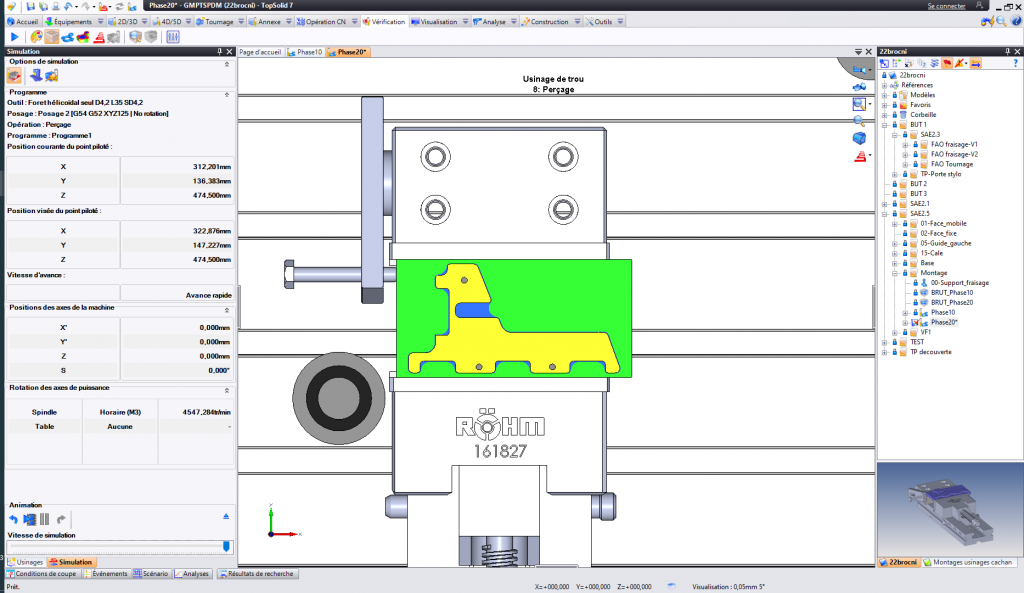
Task: Switch to the Phase10 document tab
Action: [x=305, y=51]
